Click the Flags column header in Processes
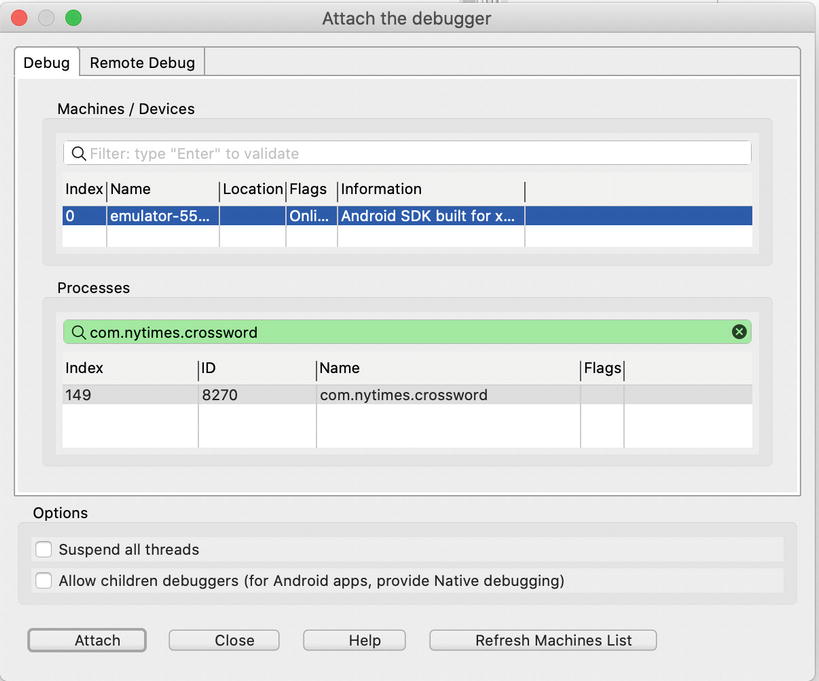 point(602,368)
